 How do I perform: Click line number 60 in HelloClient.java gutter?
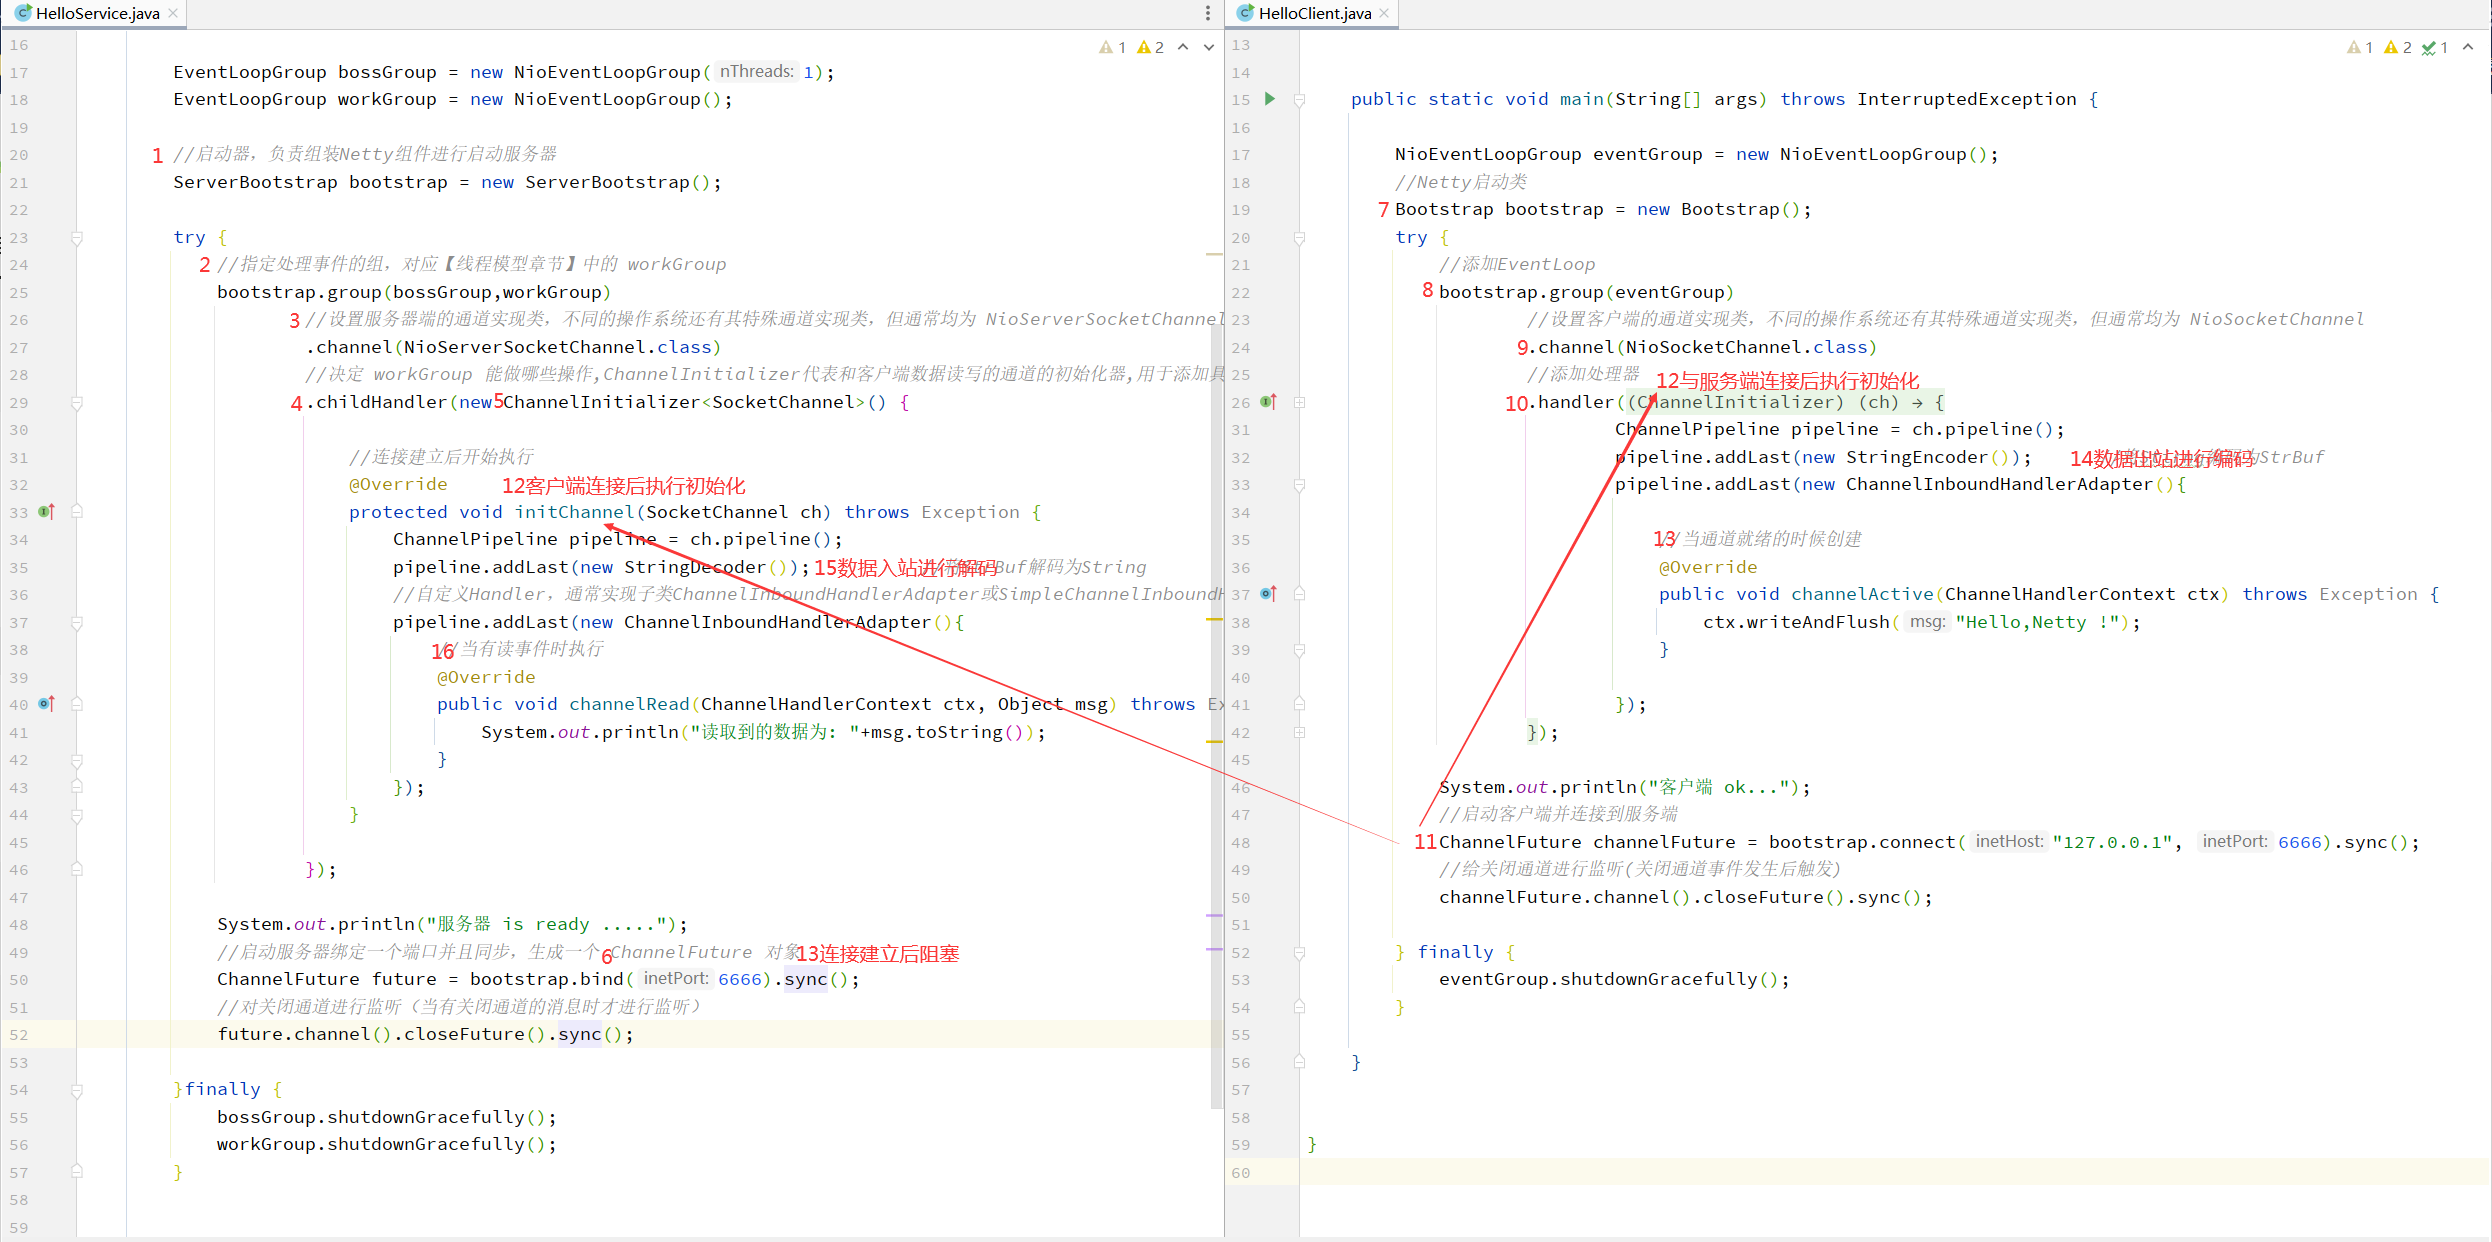tap(1241, 1172)
